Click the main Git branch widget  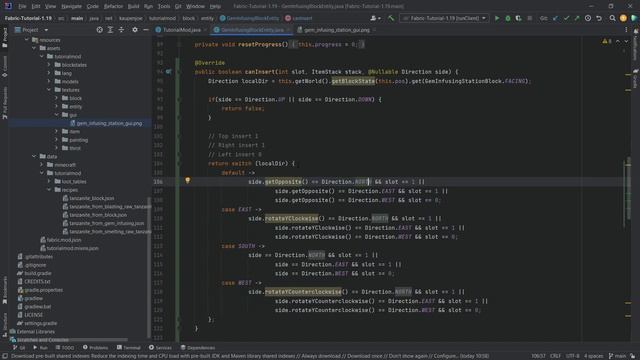(x=617, y=356)
